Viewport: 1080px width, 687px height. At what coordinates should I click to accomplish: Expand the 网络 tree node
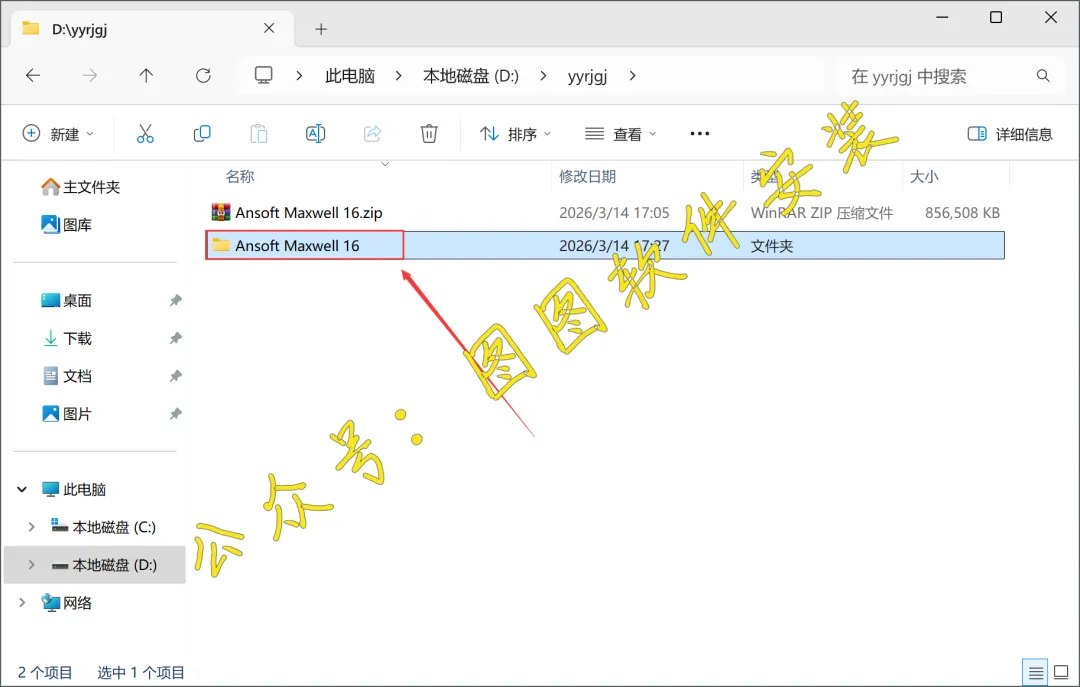click(22, 603)
